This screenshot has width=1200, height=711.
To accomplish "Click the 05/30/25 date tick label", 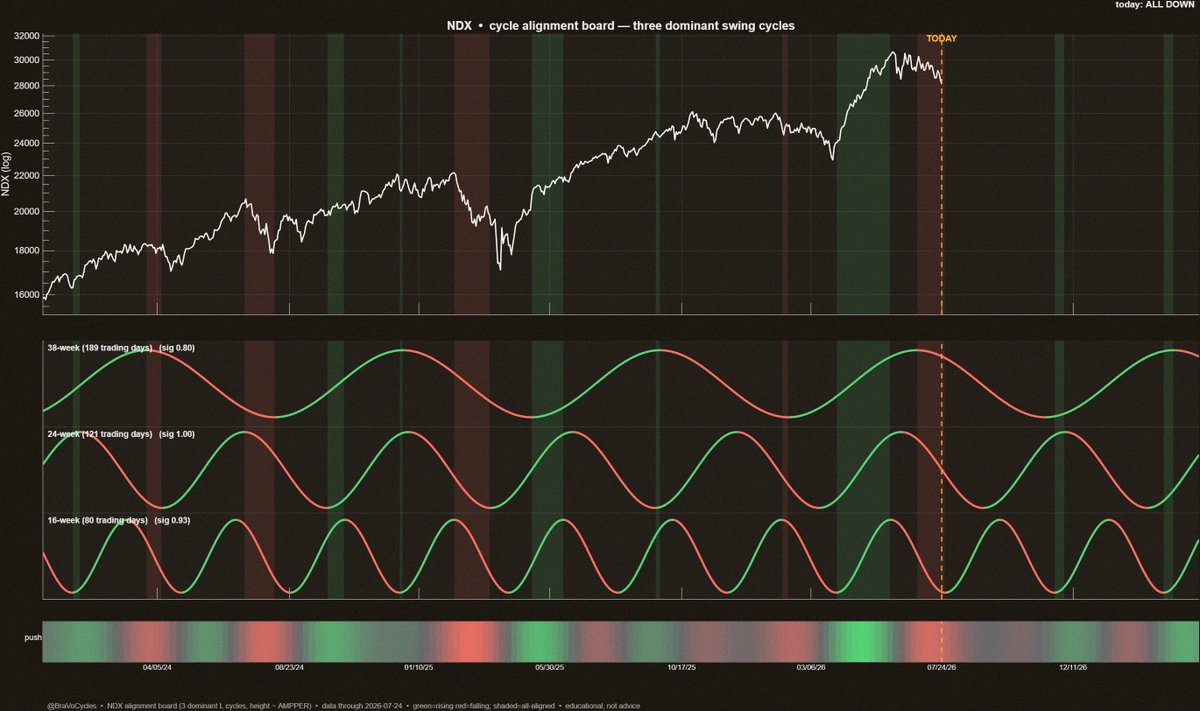I will pyautogui.click(x=550, y=667).
